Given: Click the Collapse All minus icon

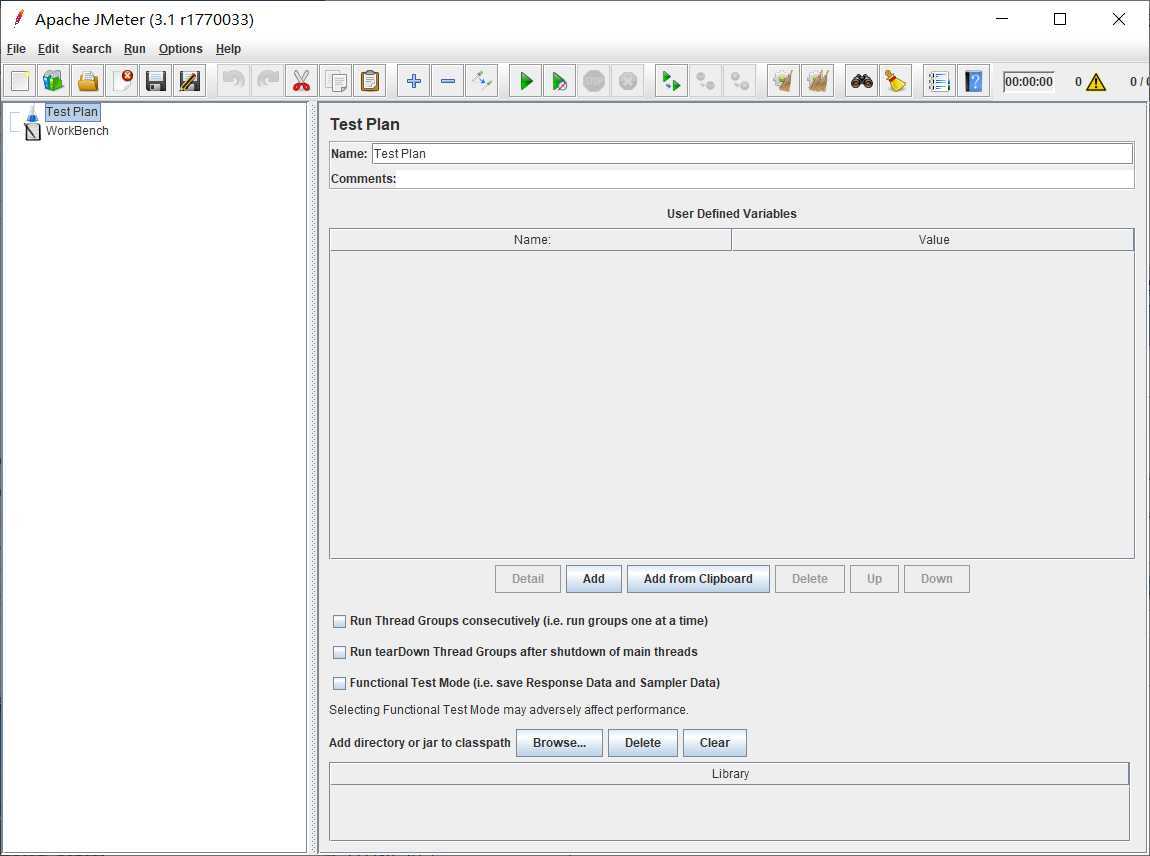Looking at the screenshot, I should (x=448, y=82).
